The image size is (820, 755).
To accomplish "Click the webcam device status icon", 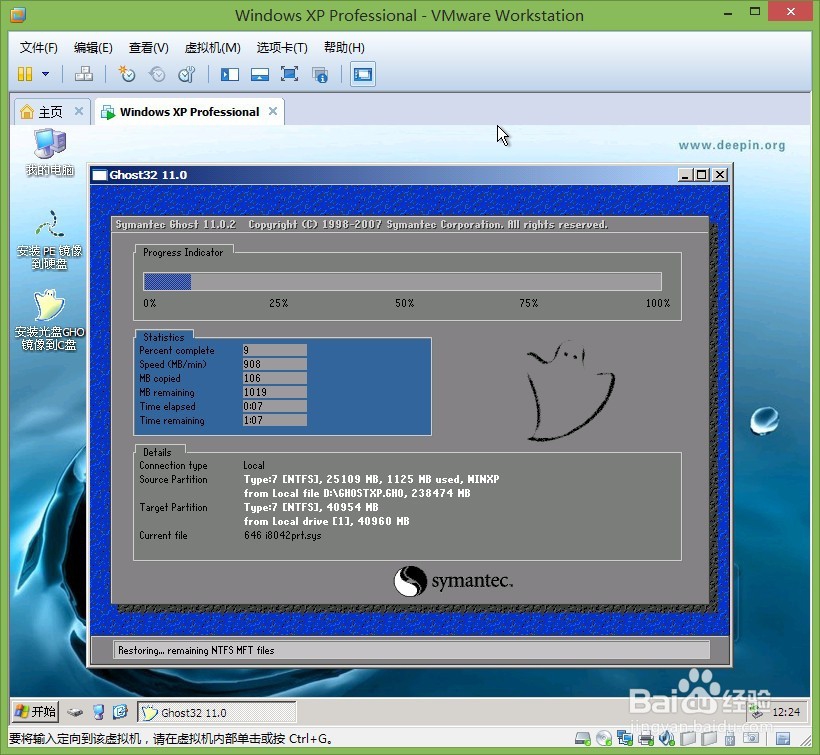I will point(751,738).
